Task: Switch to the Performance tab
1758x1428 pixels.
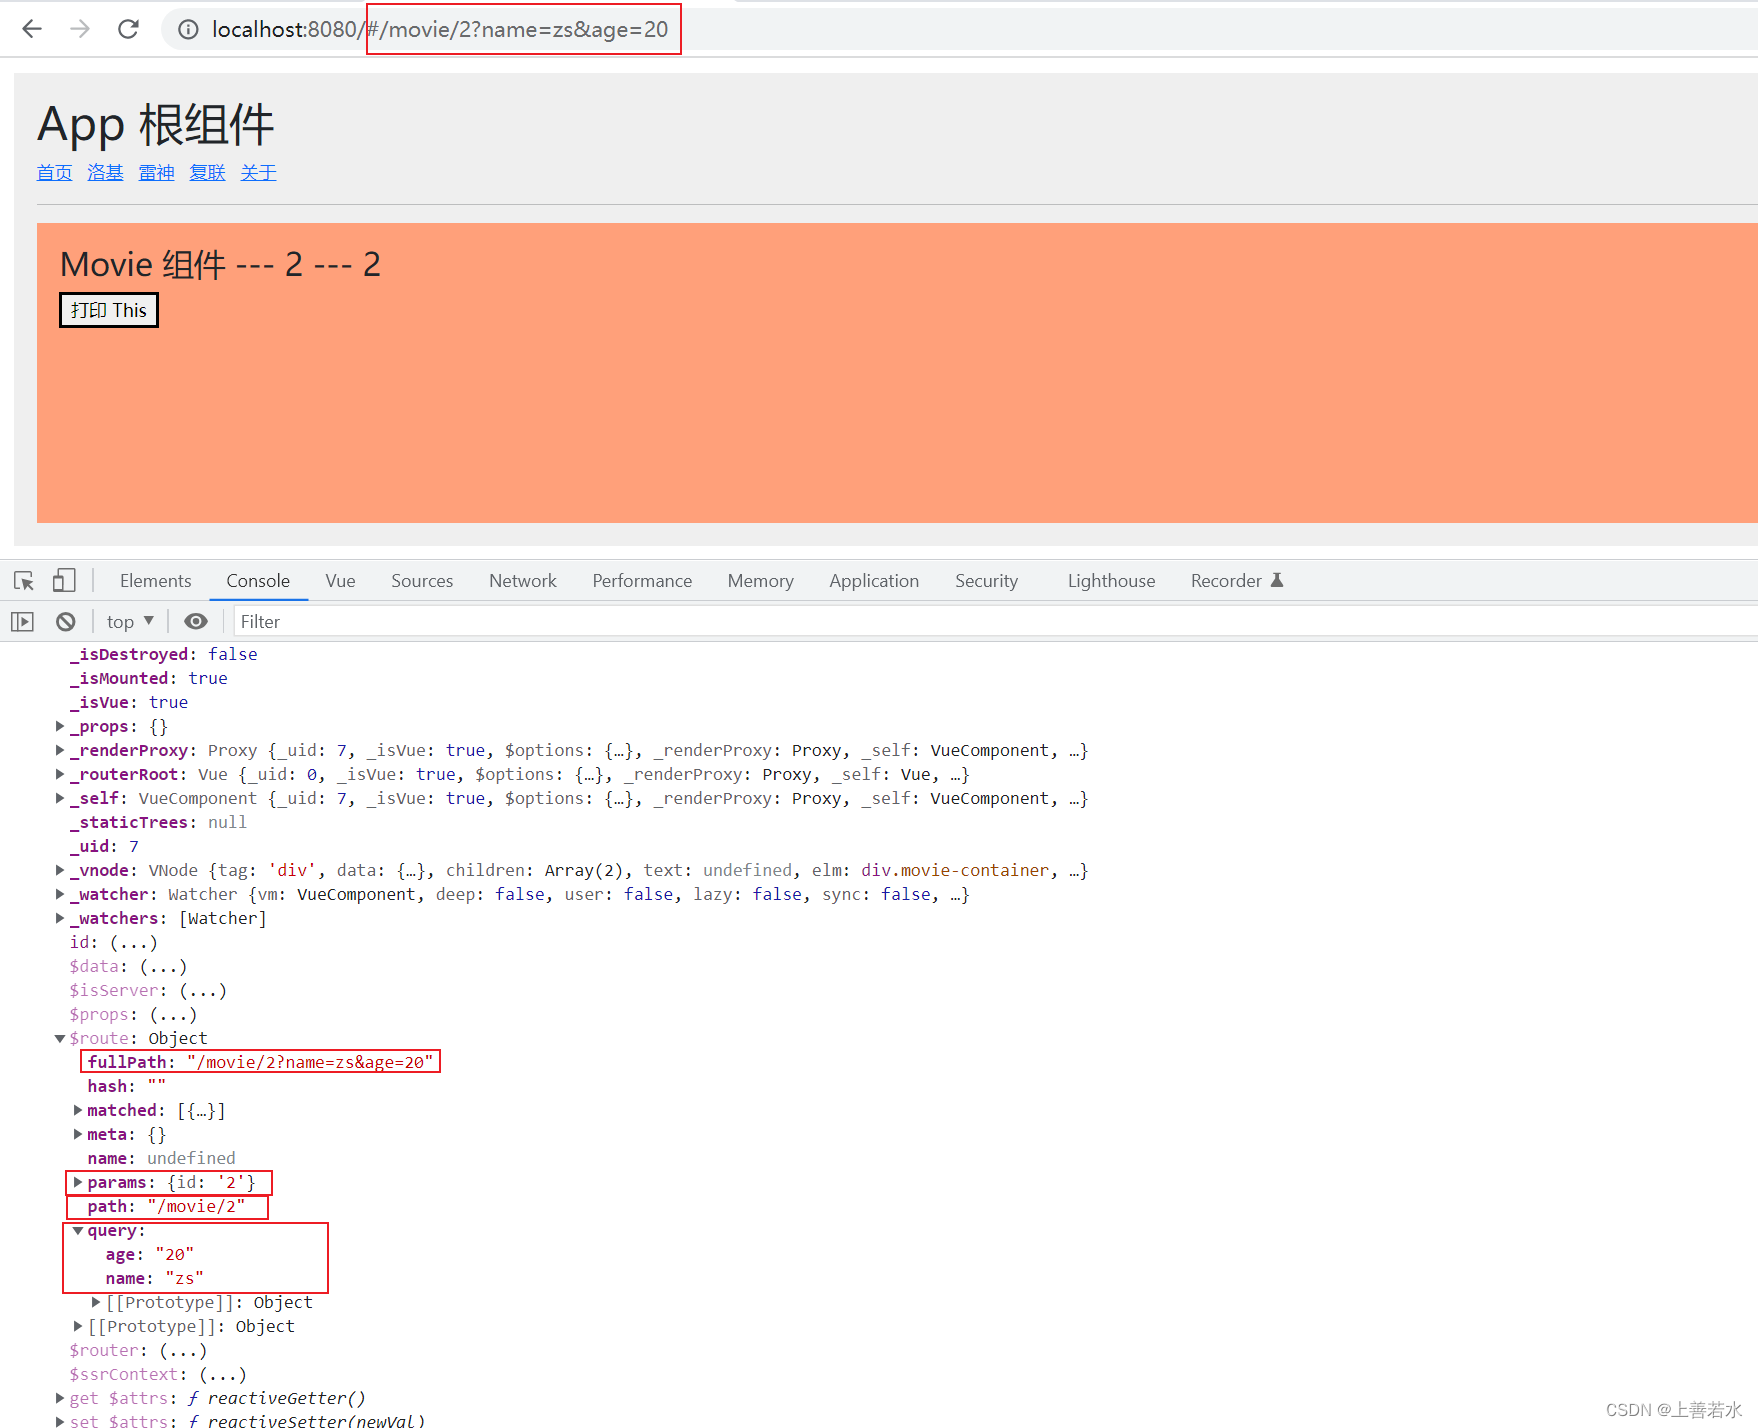Action: 642,581
